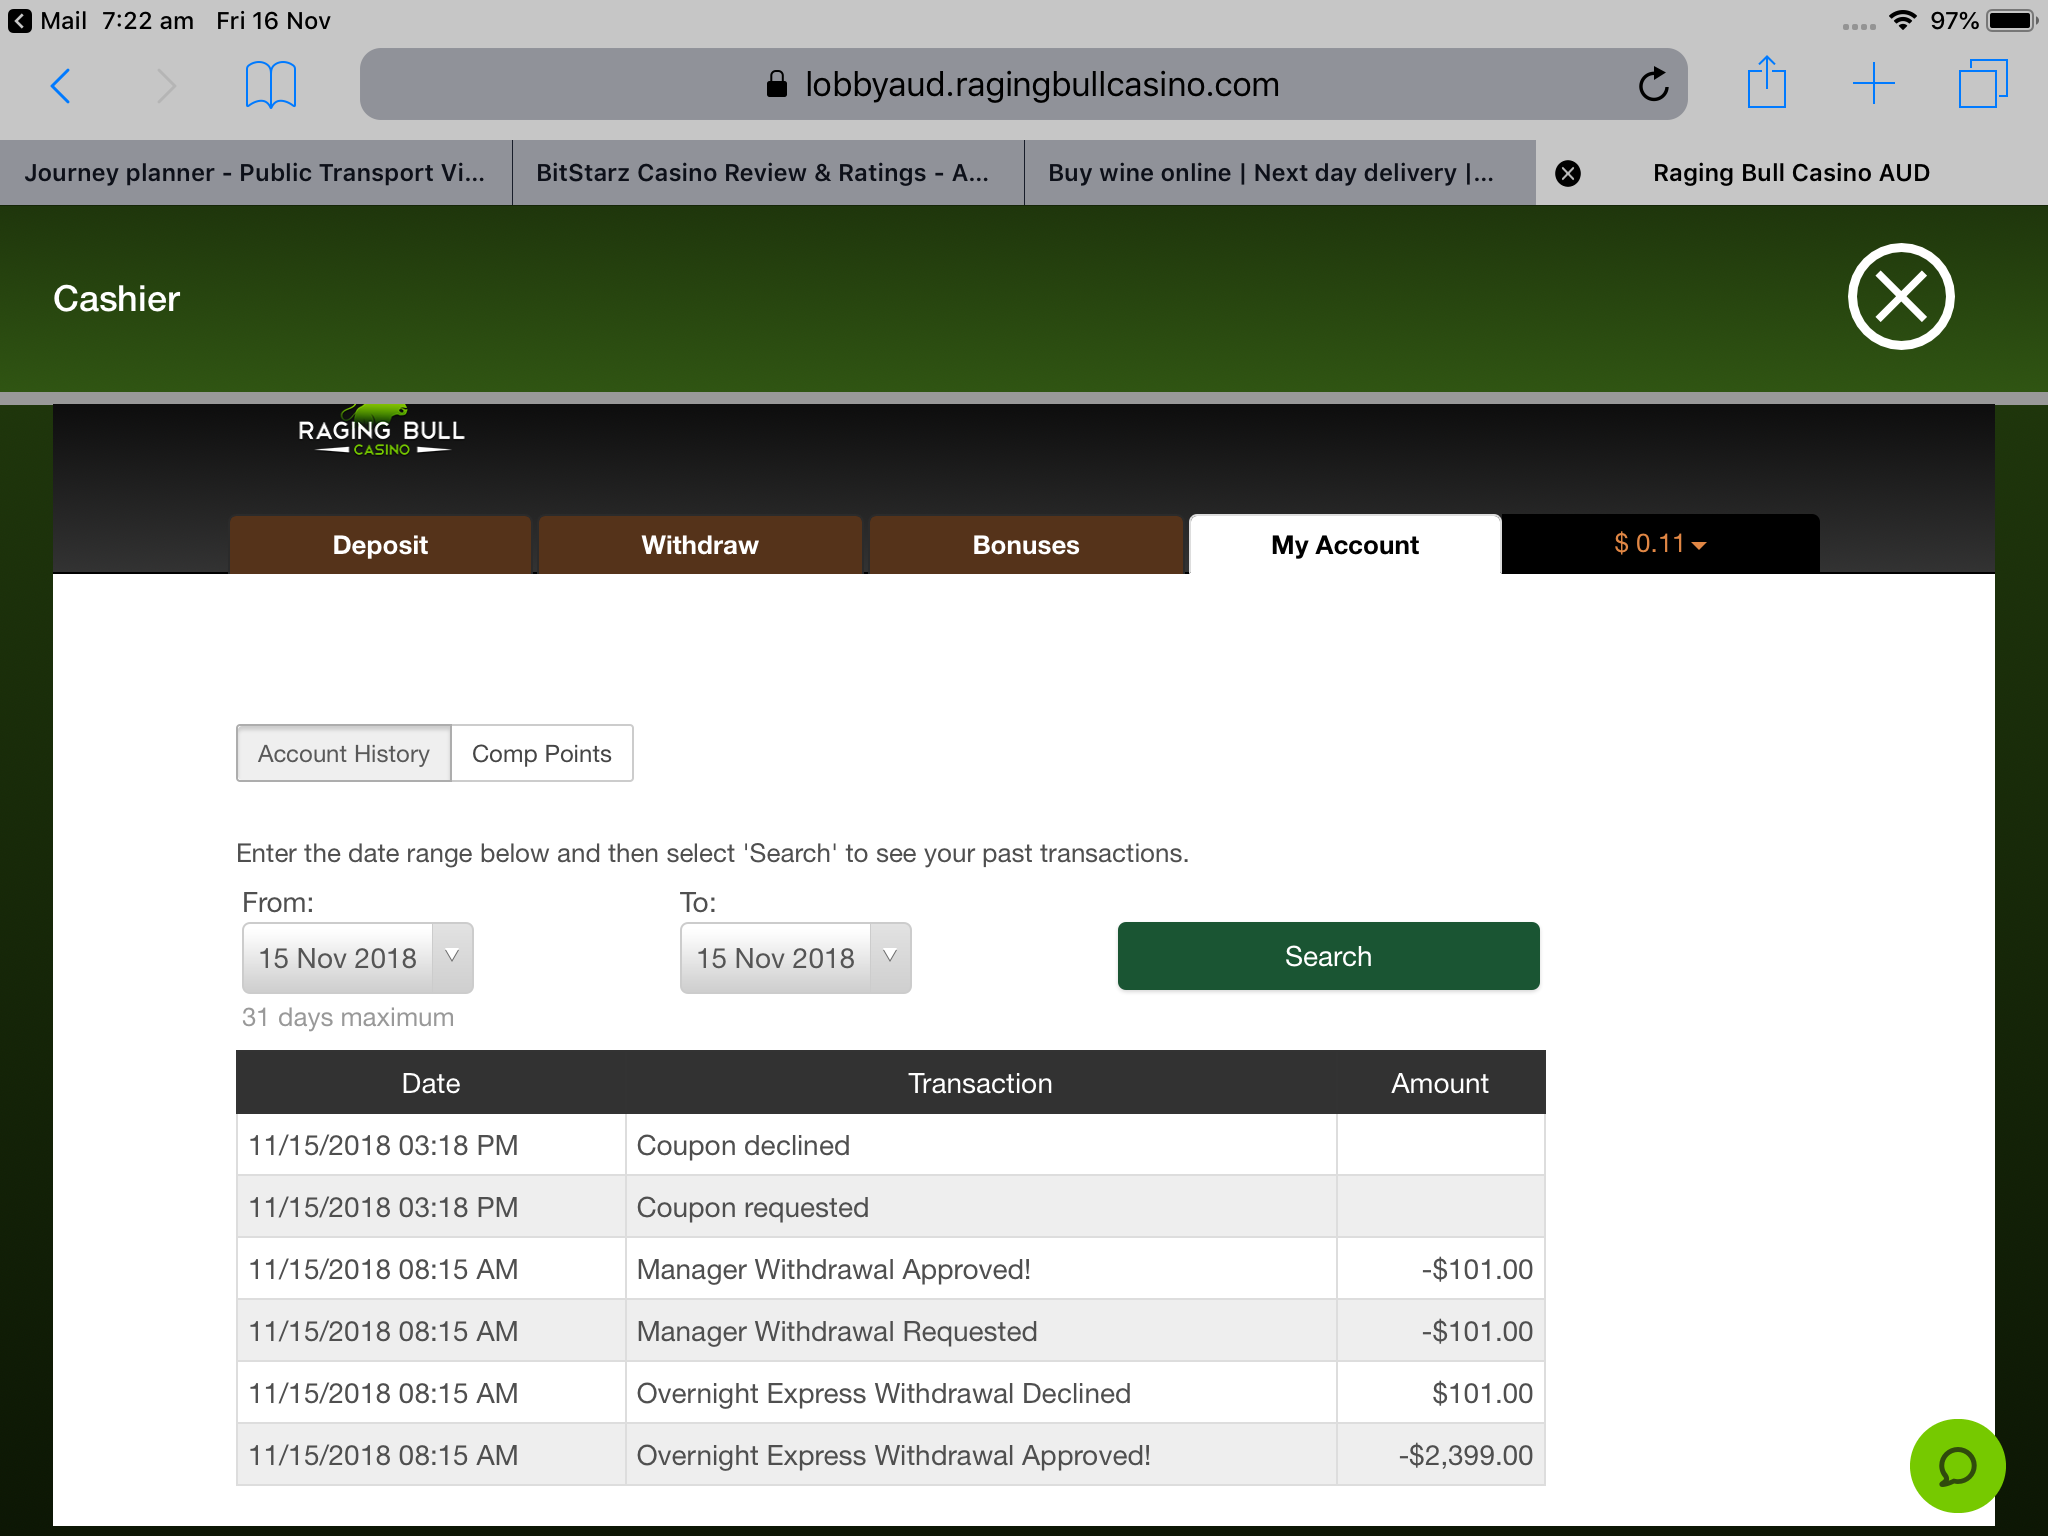
Task: Open the To date dropdown arrow
Action: click(x=890, y=956)
